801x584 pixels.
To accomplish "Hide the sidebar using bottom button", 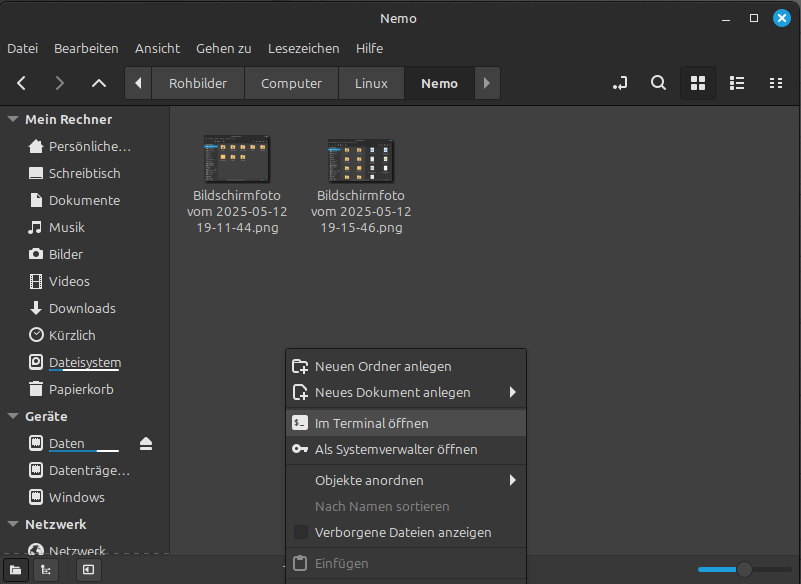I will pyautogui.click(x=88, y=569).
